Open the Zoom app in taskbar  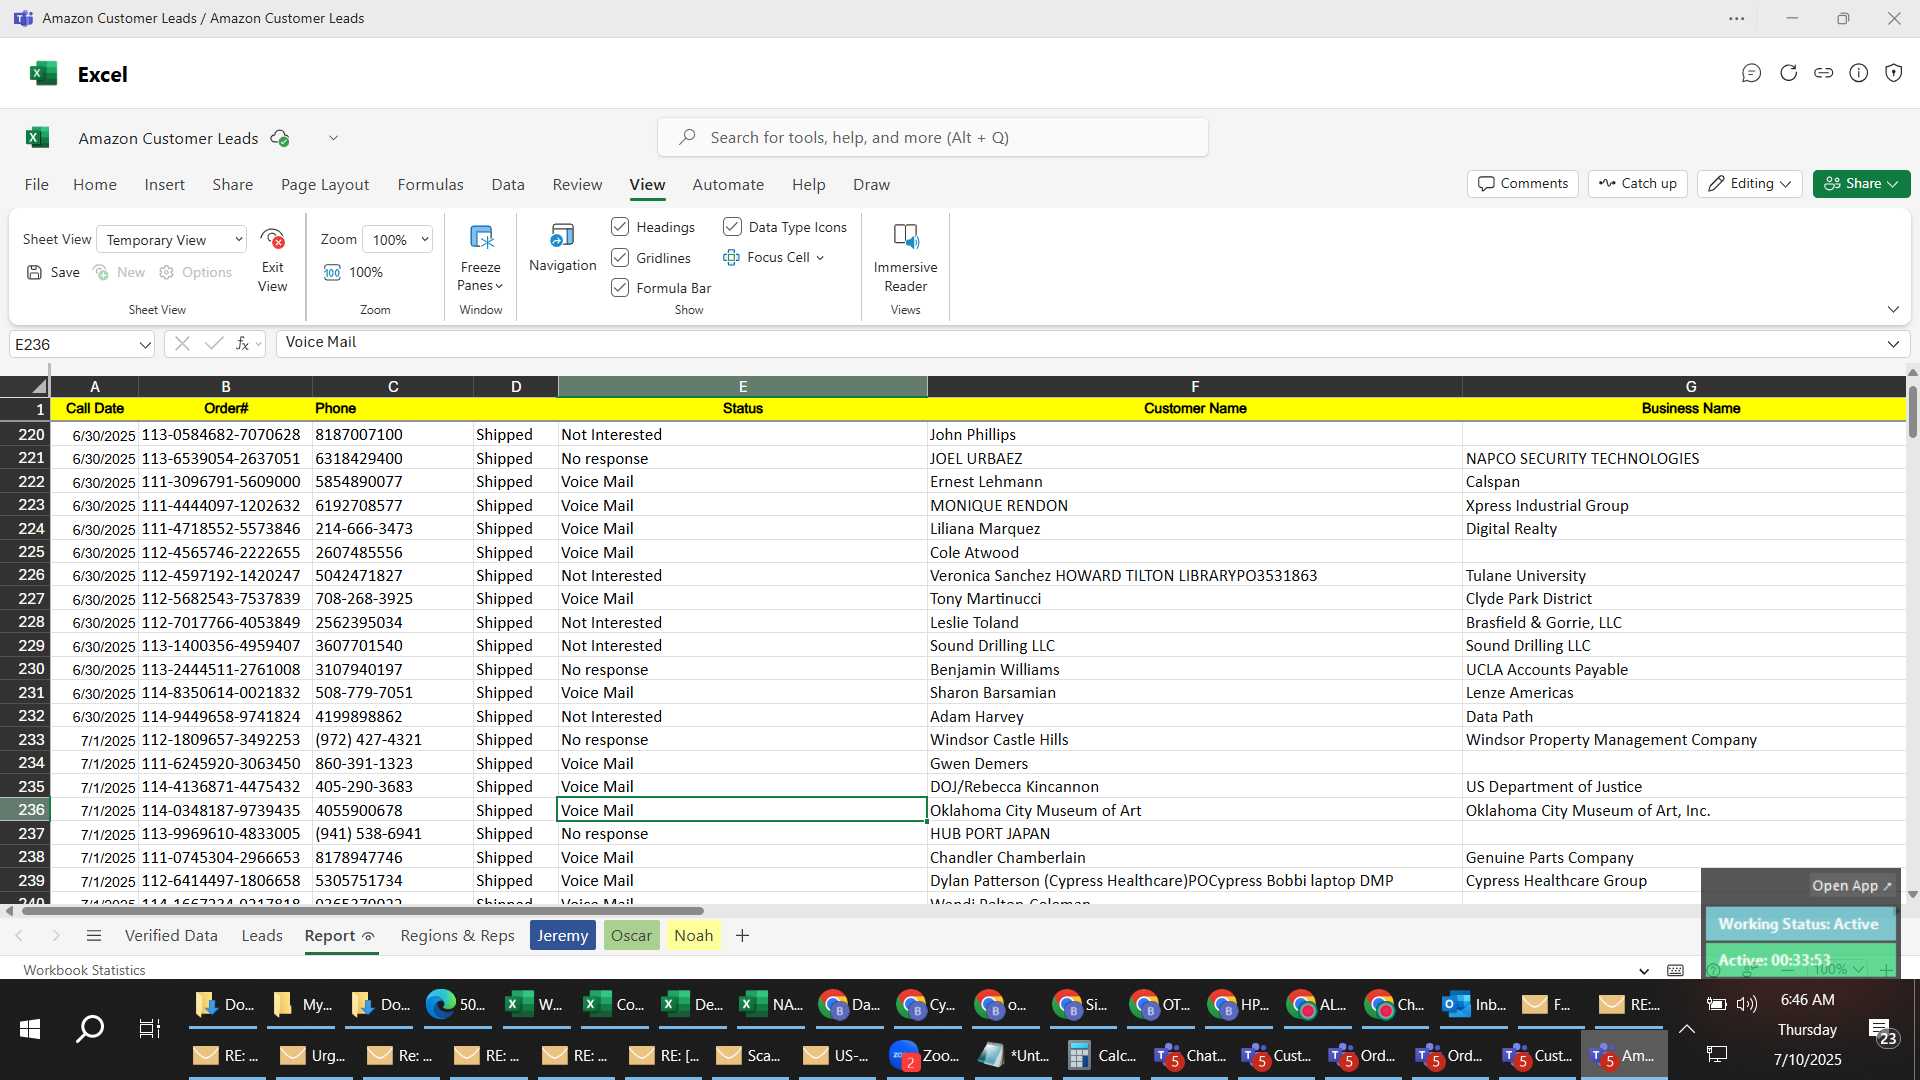(926, 1056)
